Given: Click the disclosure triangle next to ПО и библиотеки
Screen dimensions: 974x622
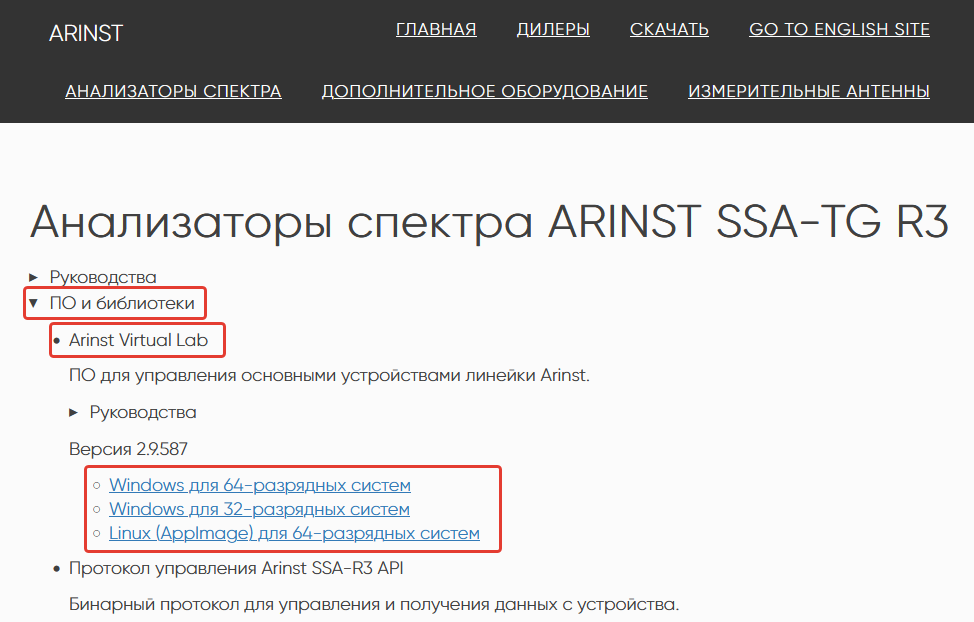Looking at the screenshot, I should click(x=33, y=302).
